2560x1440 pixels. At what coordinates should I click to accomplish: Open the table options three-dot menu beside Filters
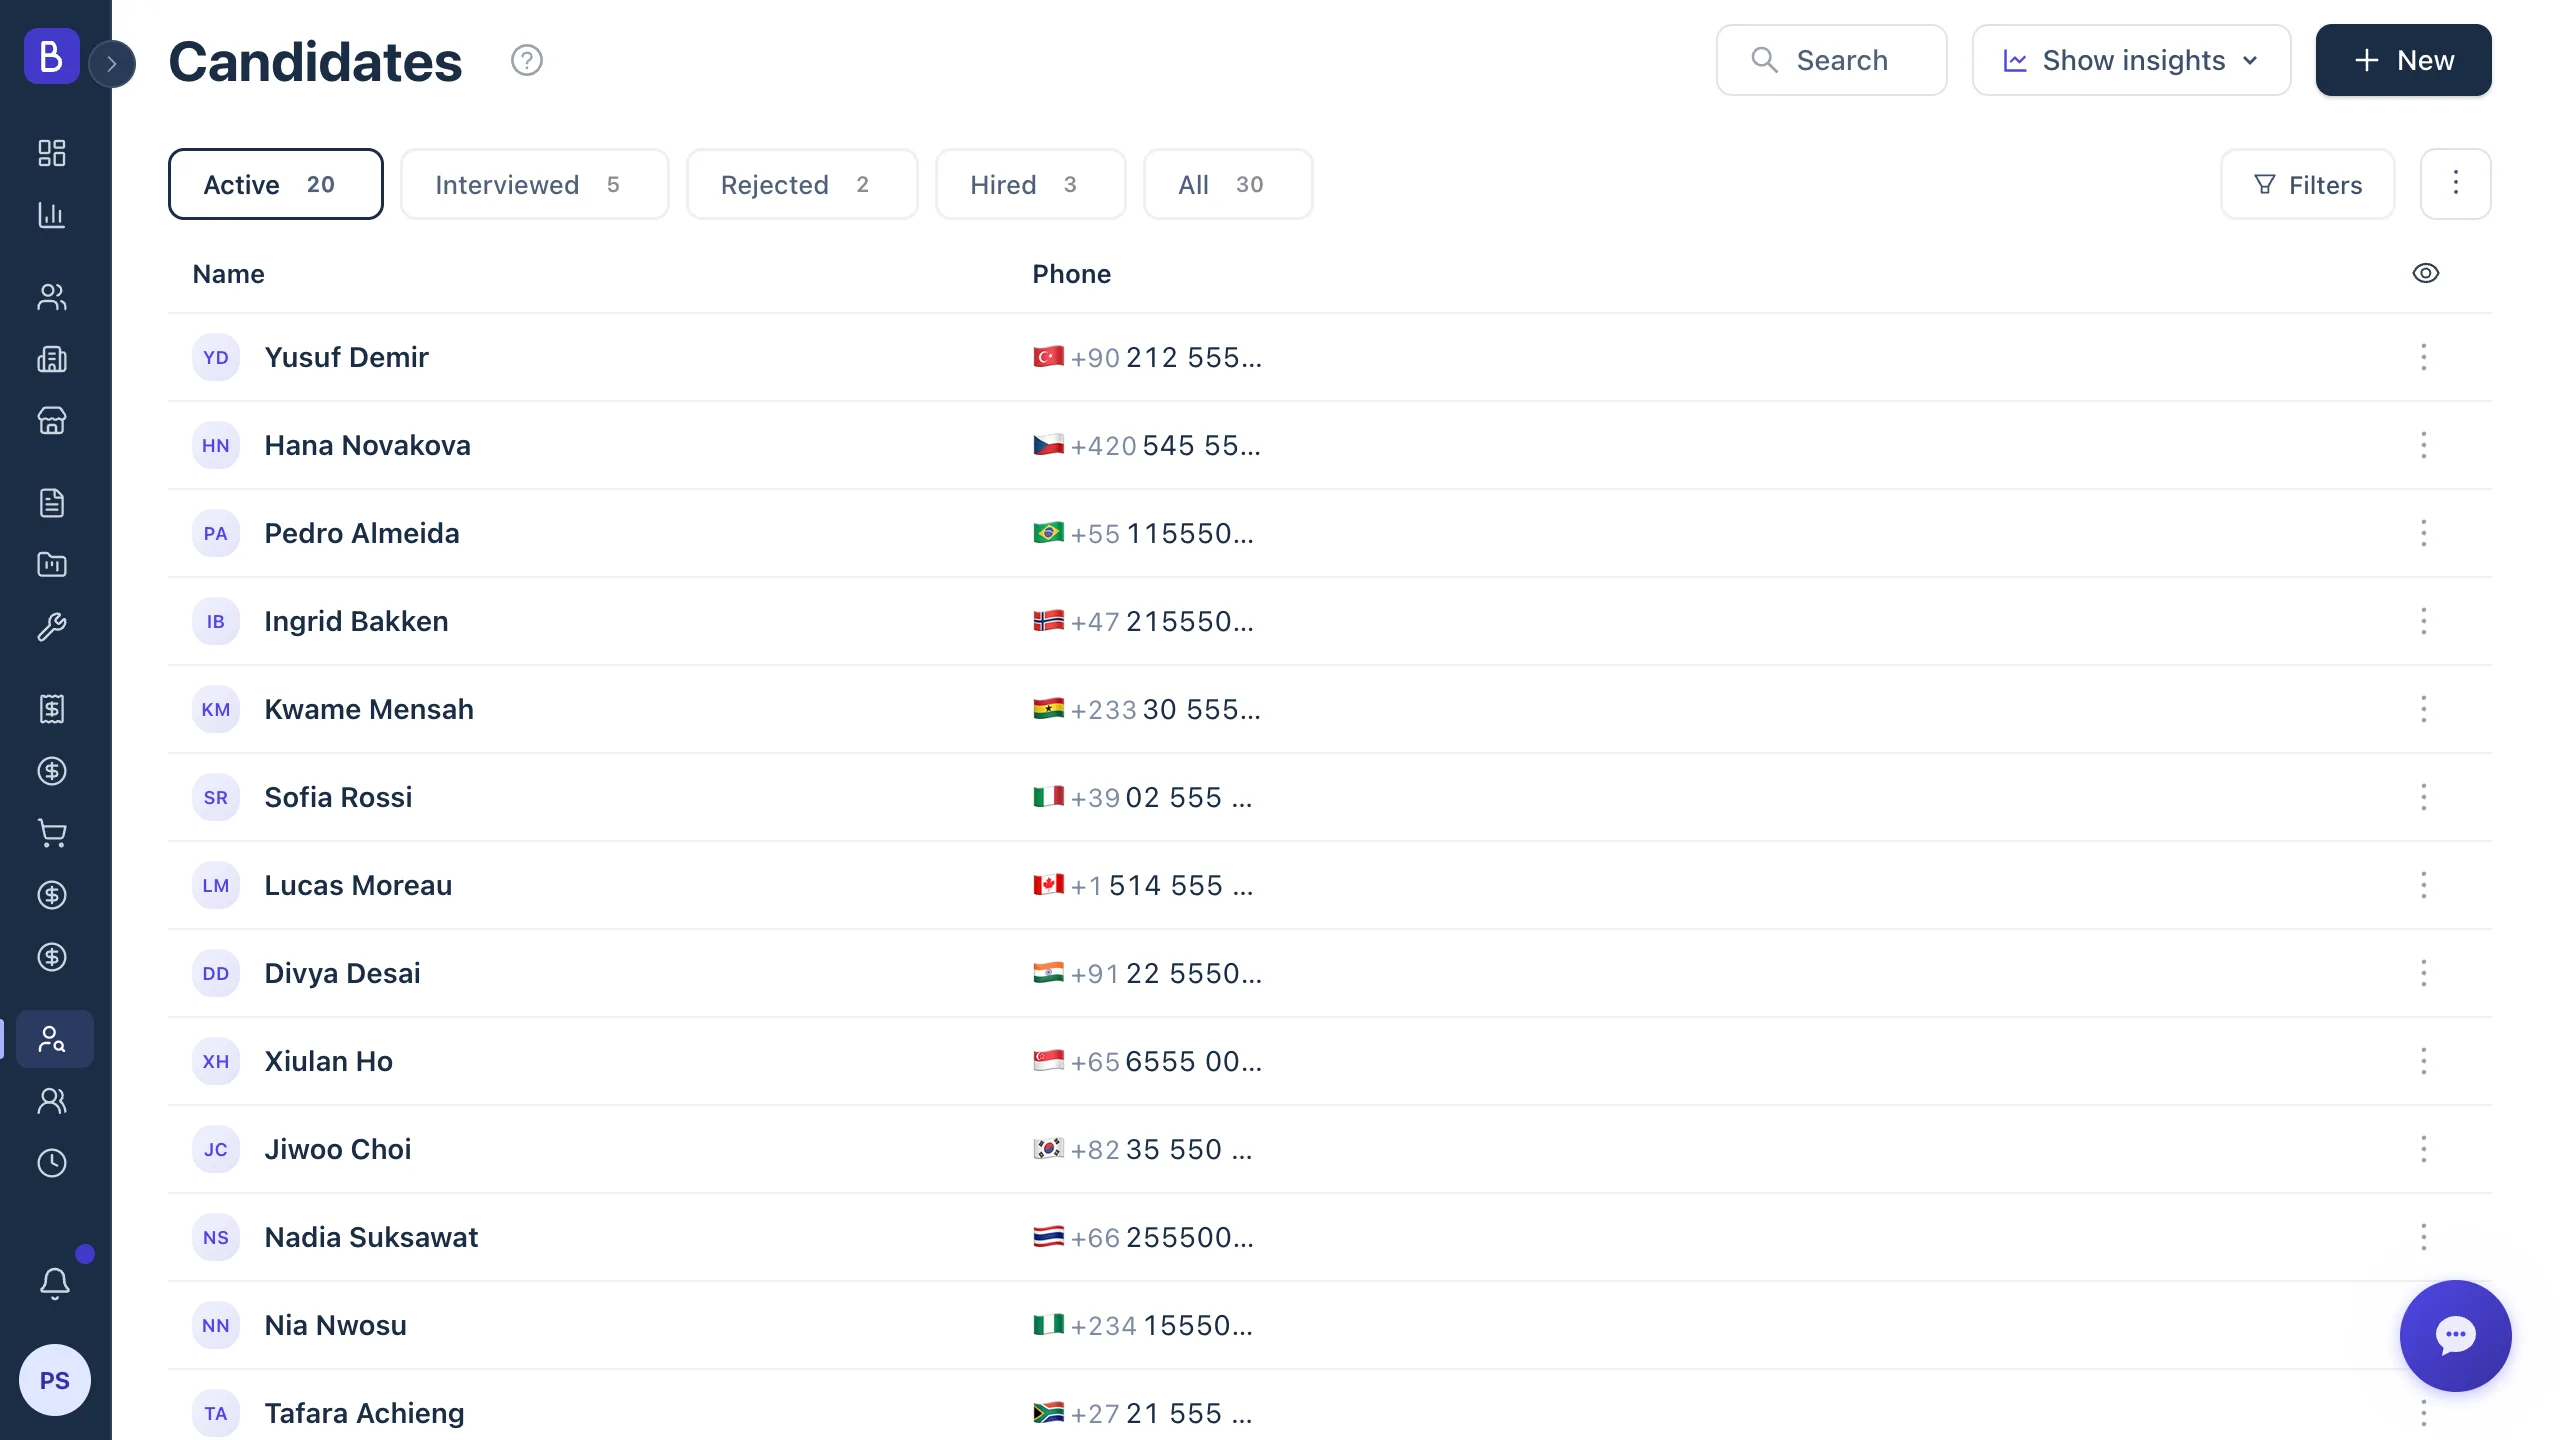click(2455, 184)
